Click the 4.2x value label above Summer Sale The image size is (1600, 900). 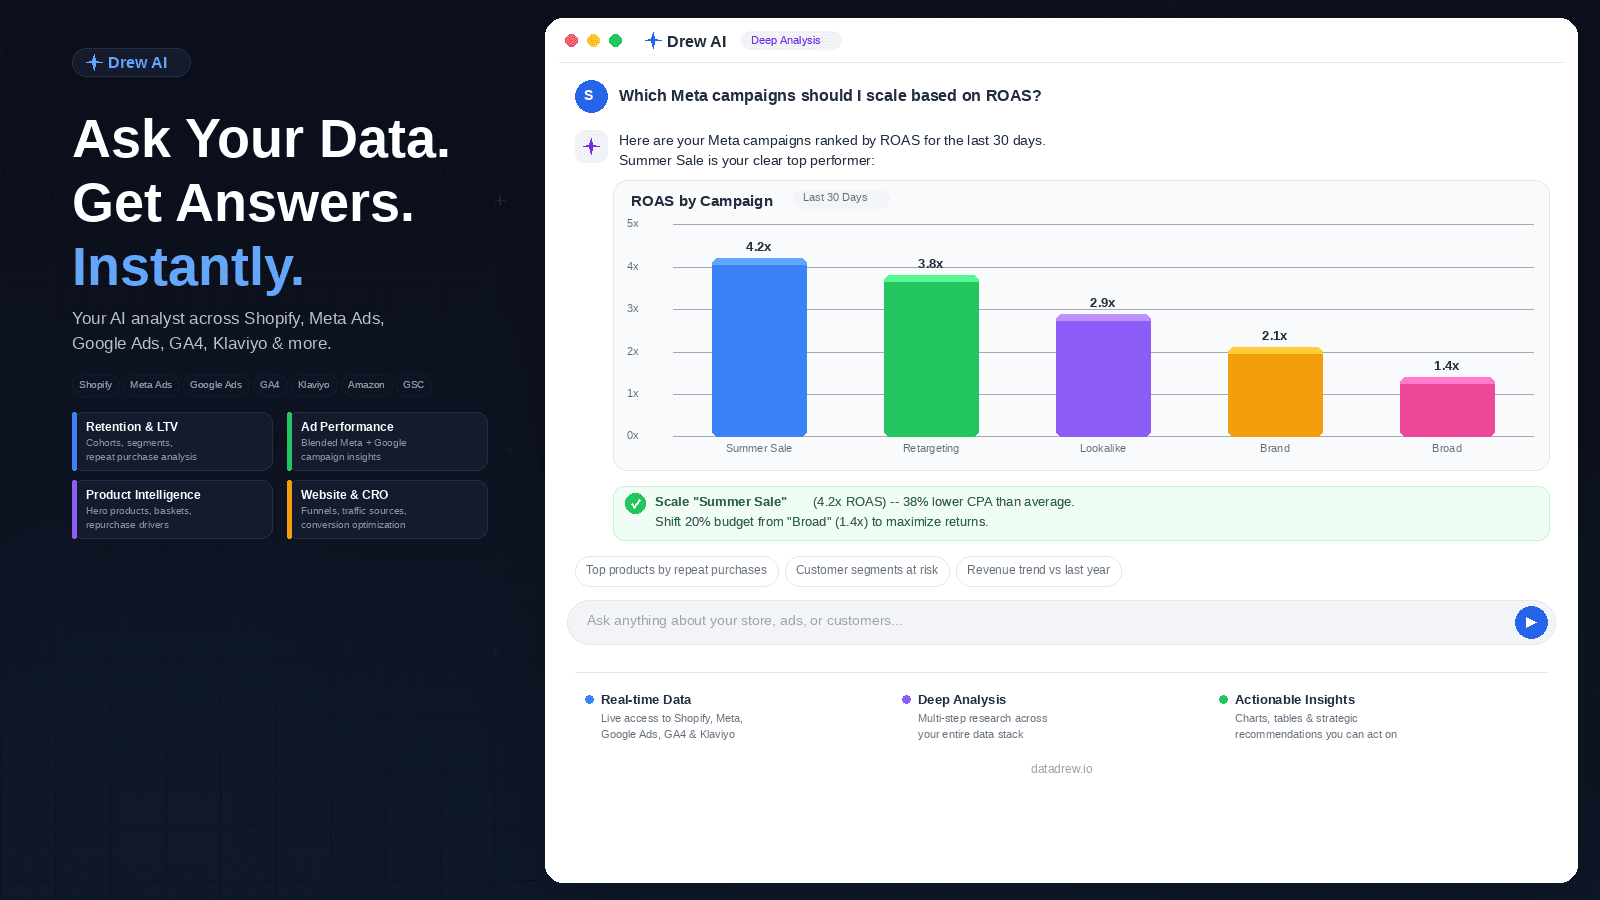pos(759,247)
